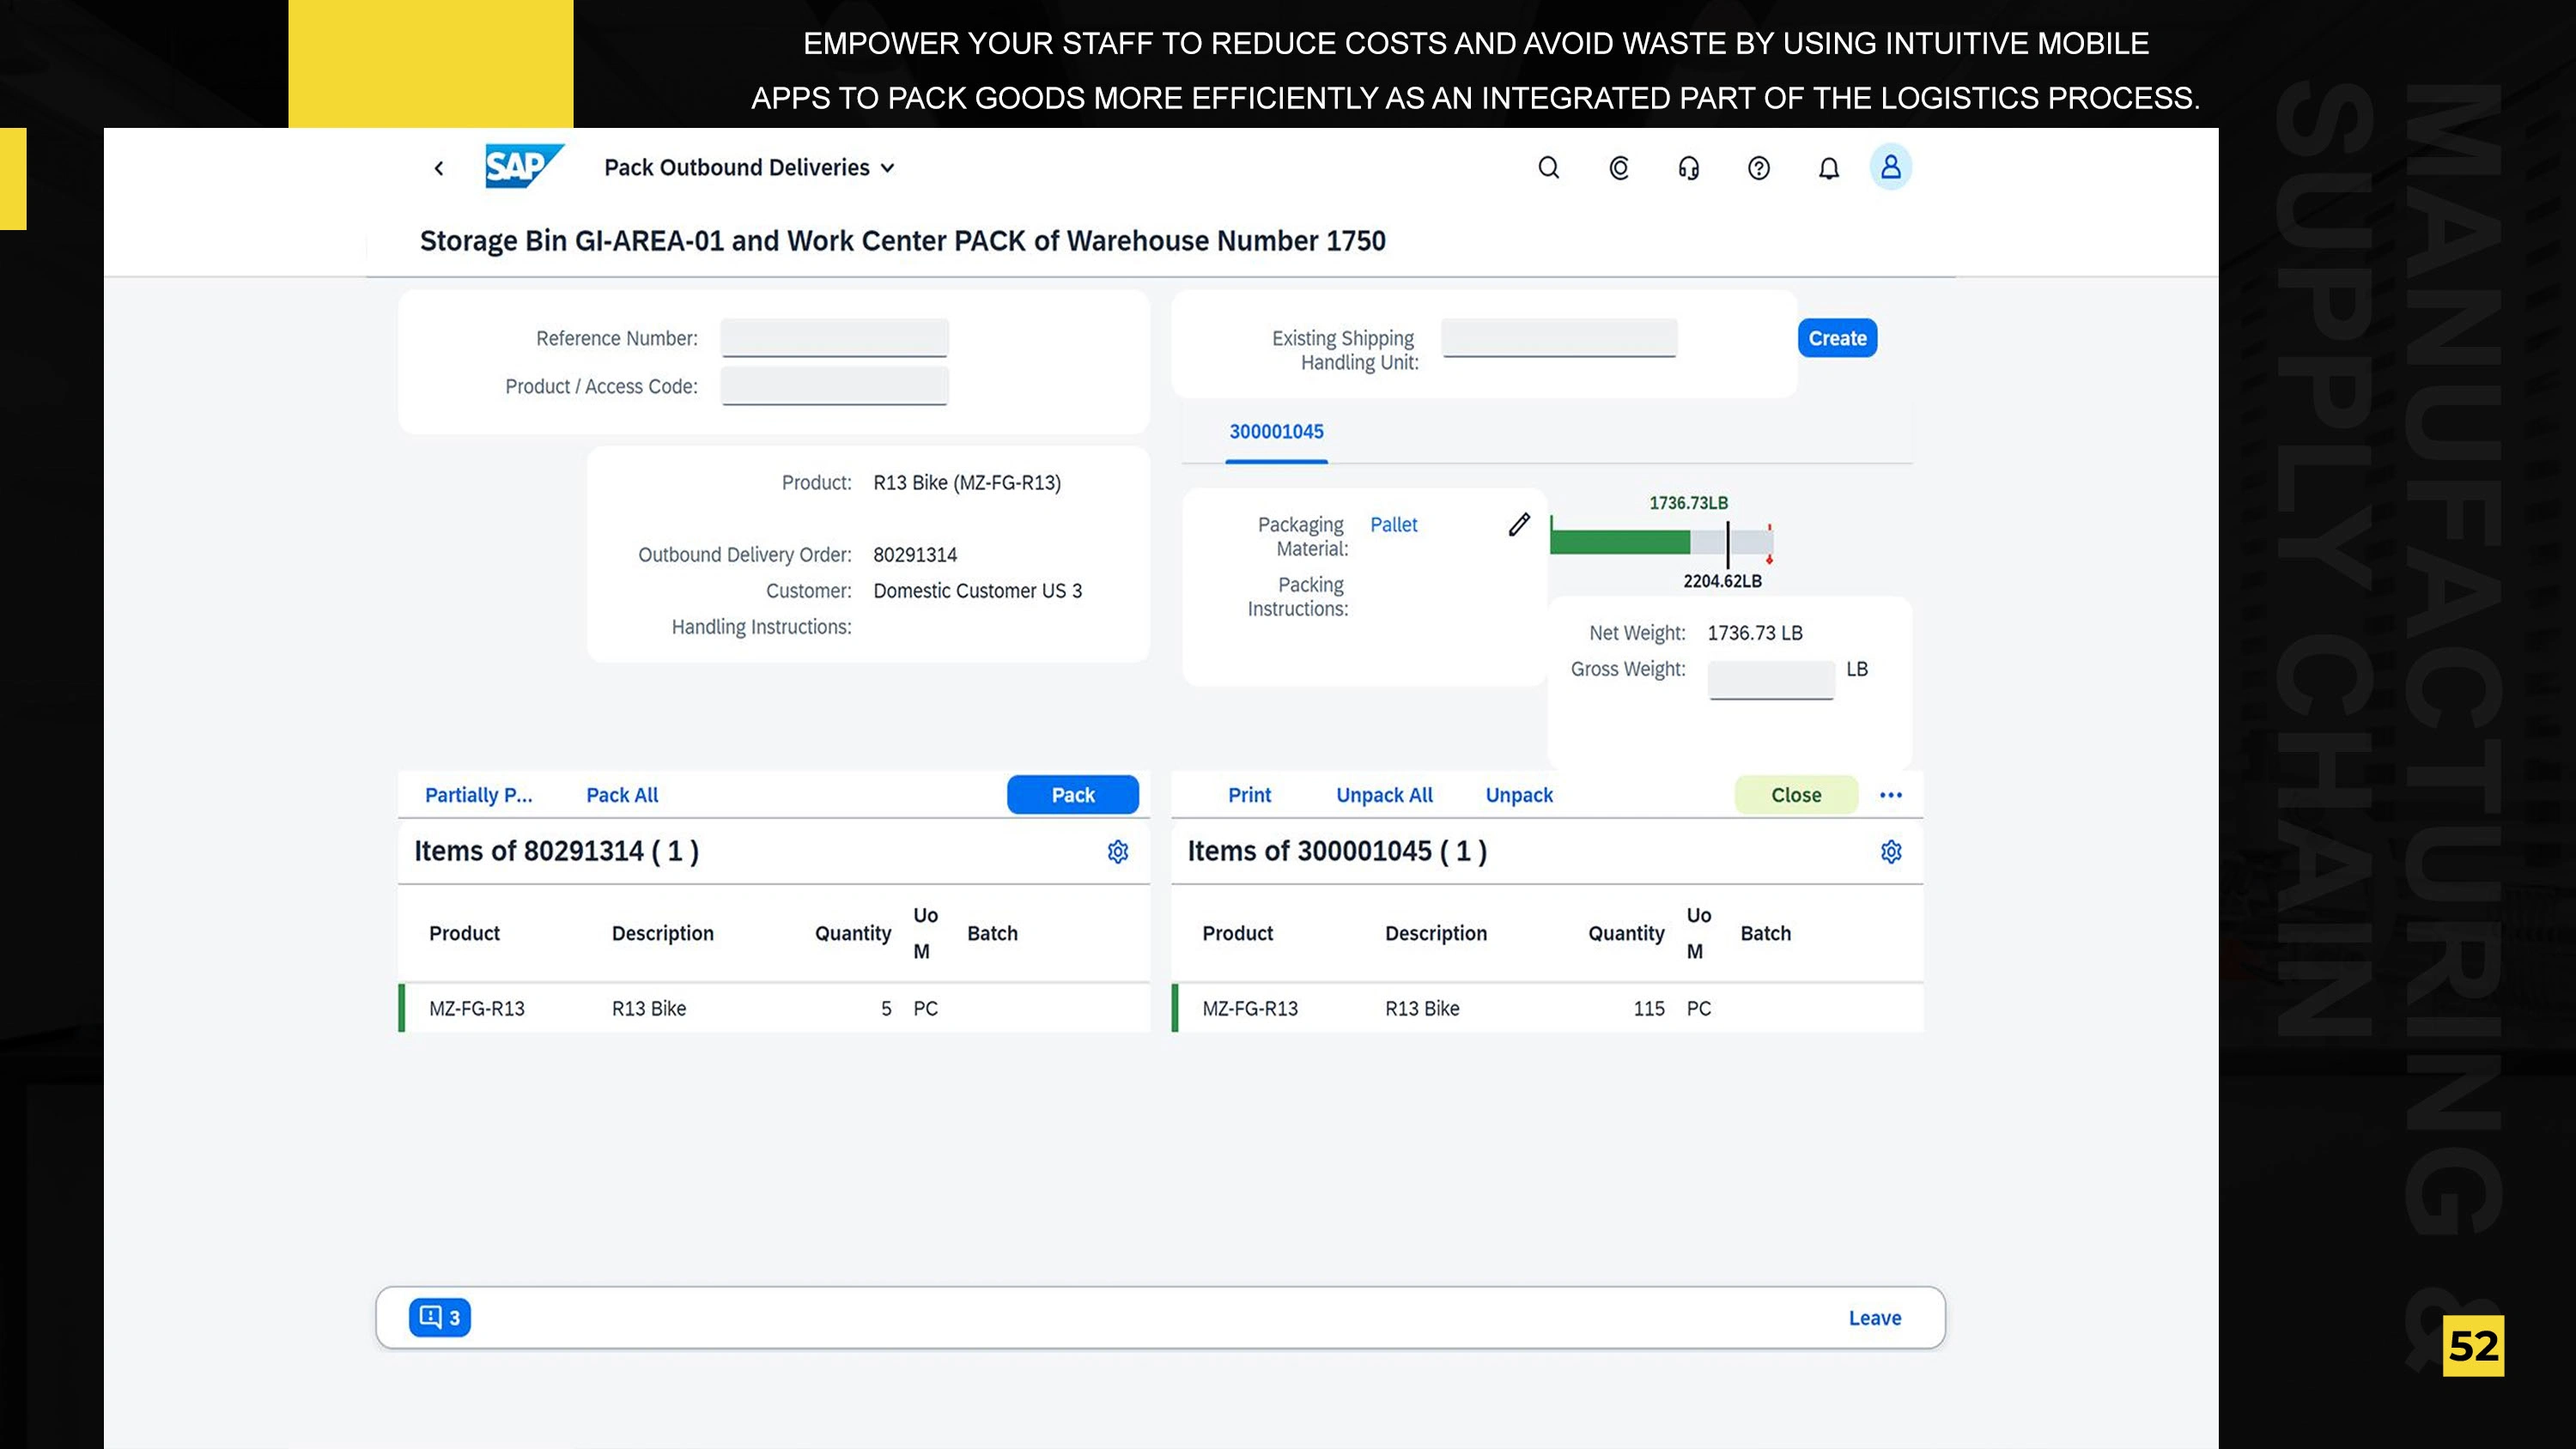2576x1449 pixels.
Task: Click the back arrow icon
Action: tap(438, 168)
